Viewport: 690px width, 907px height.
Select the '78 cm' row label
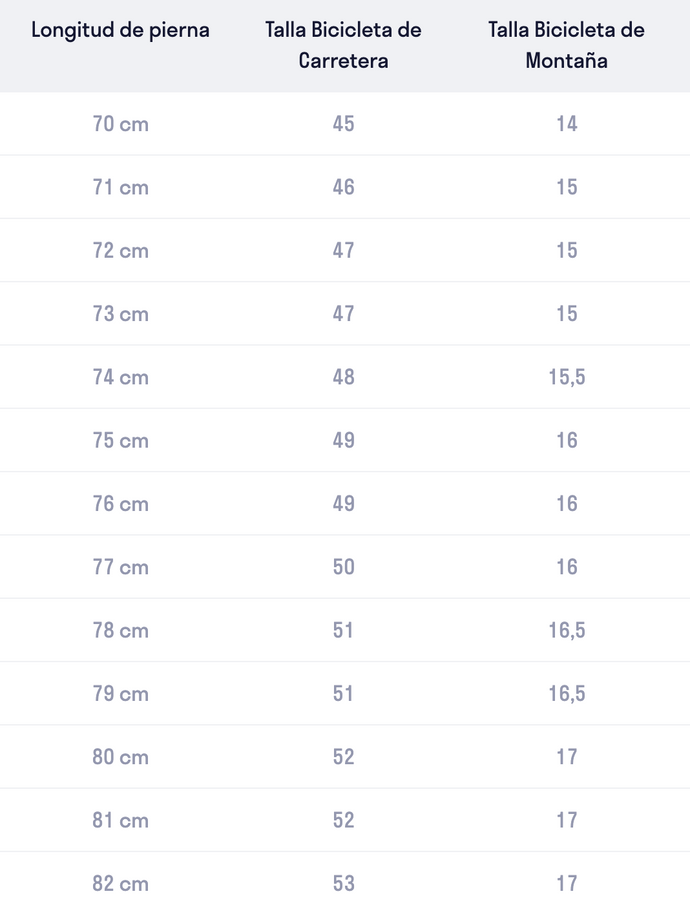tap(120, 630)
